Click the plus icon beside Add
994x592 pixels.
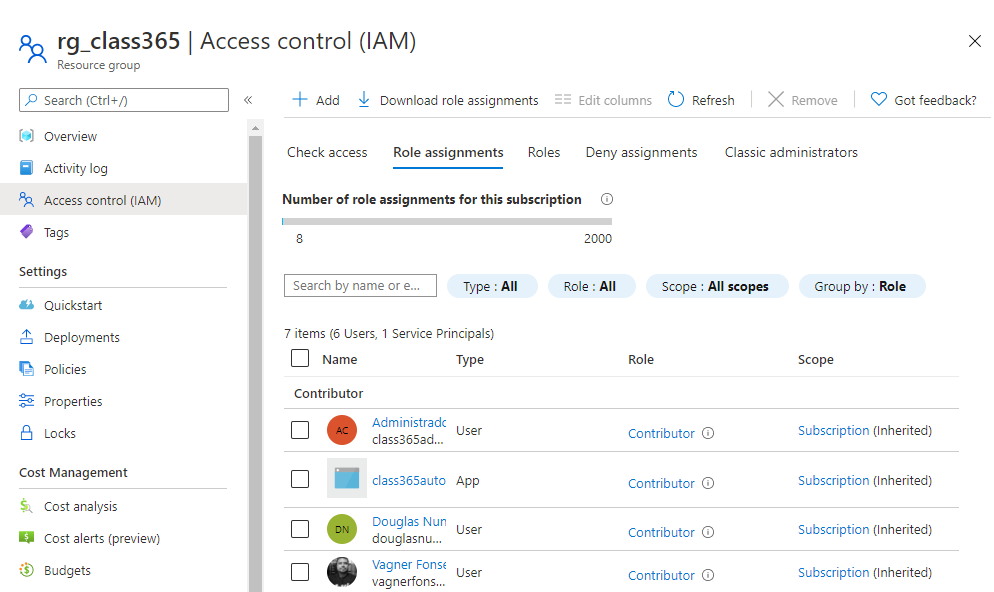(x=299, y=100)
